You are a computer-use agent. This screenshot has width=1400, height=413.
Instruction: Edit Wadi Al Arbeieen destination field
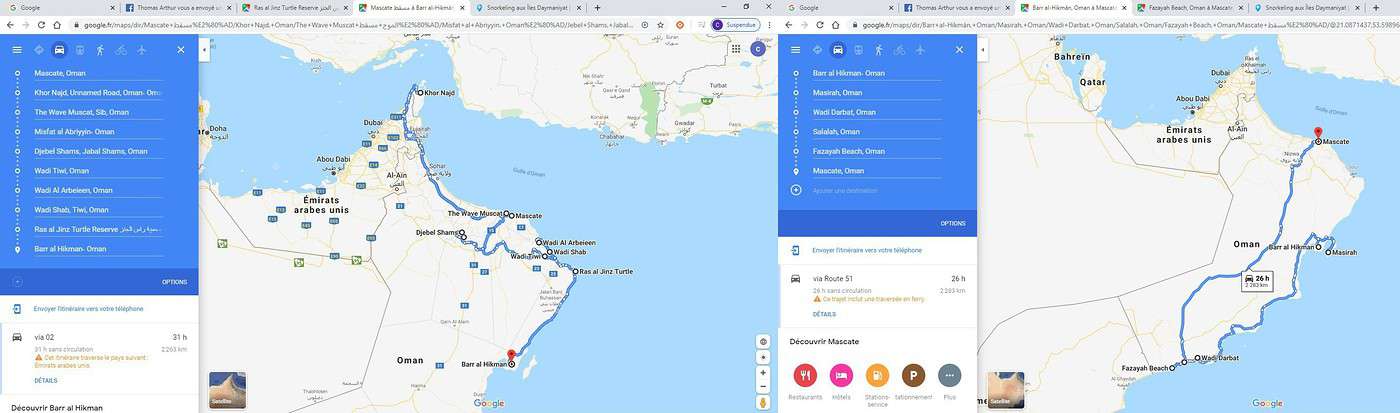(98, 190)
